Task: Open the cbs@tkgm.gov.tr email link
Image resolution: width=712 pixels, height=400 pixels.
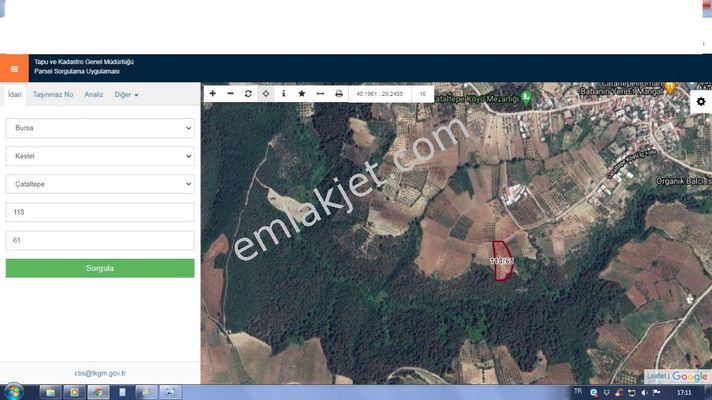Action: [x=100, y=373]
